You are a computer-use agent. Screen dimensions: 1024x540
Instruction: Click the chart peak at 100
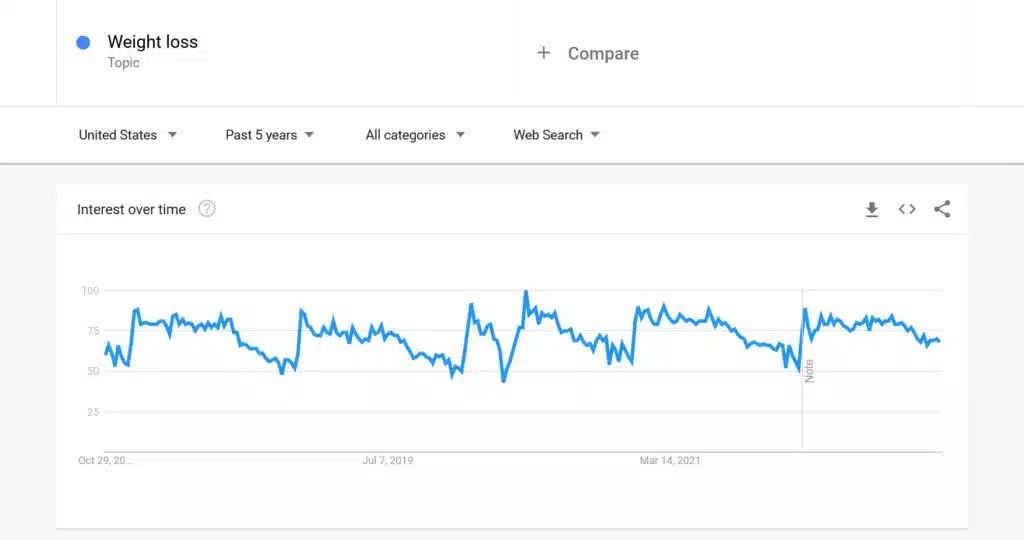526,291
